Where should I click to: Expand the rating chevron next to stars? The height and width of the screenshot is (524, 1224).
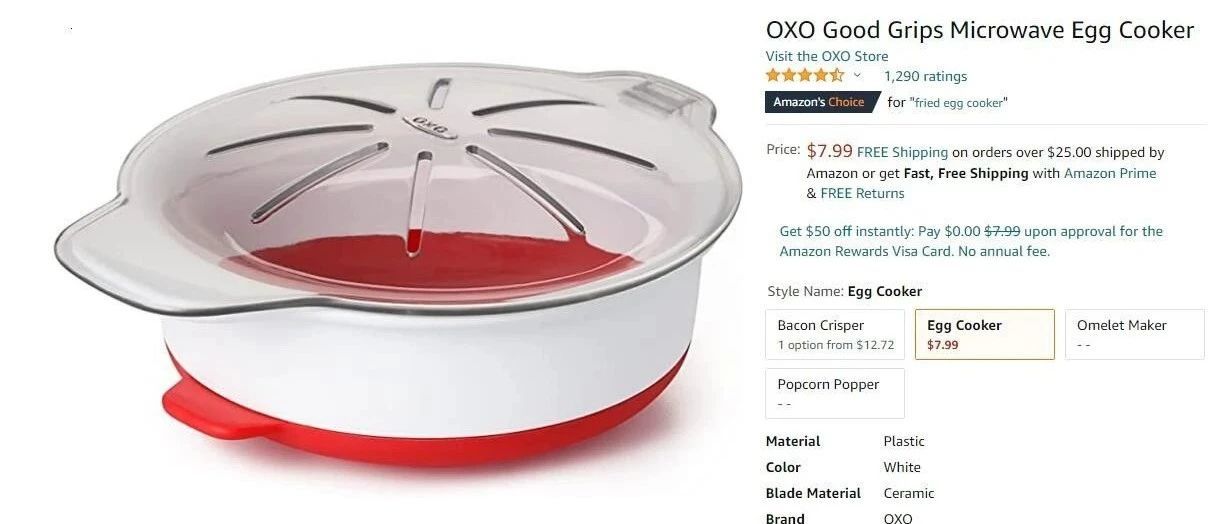tap(857, 76)
